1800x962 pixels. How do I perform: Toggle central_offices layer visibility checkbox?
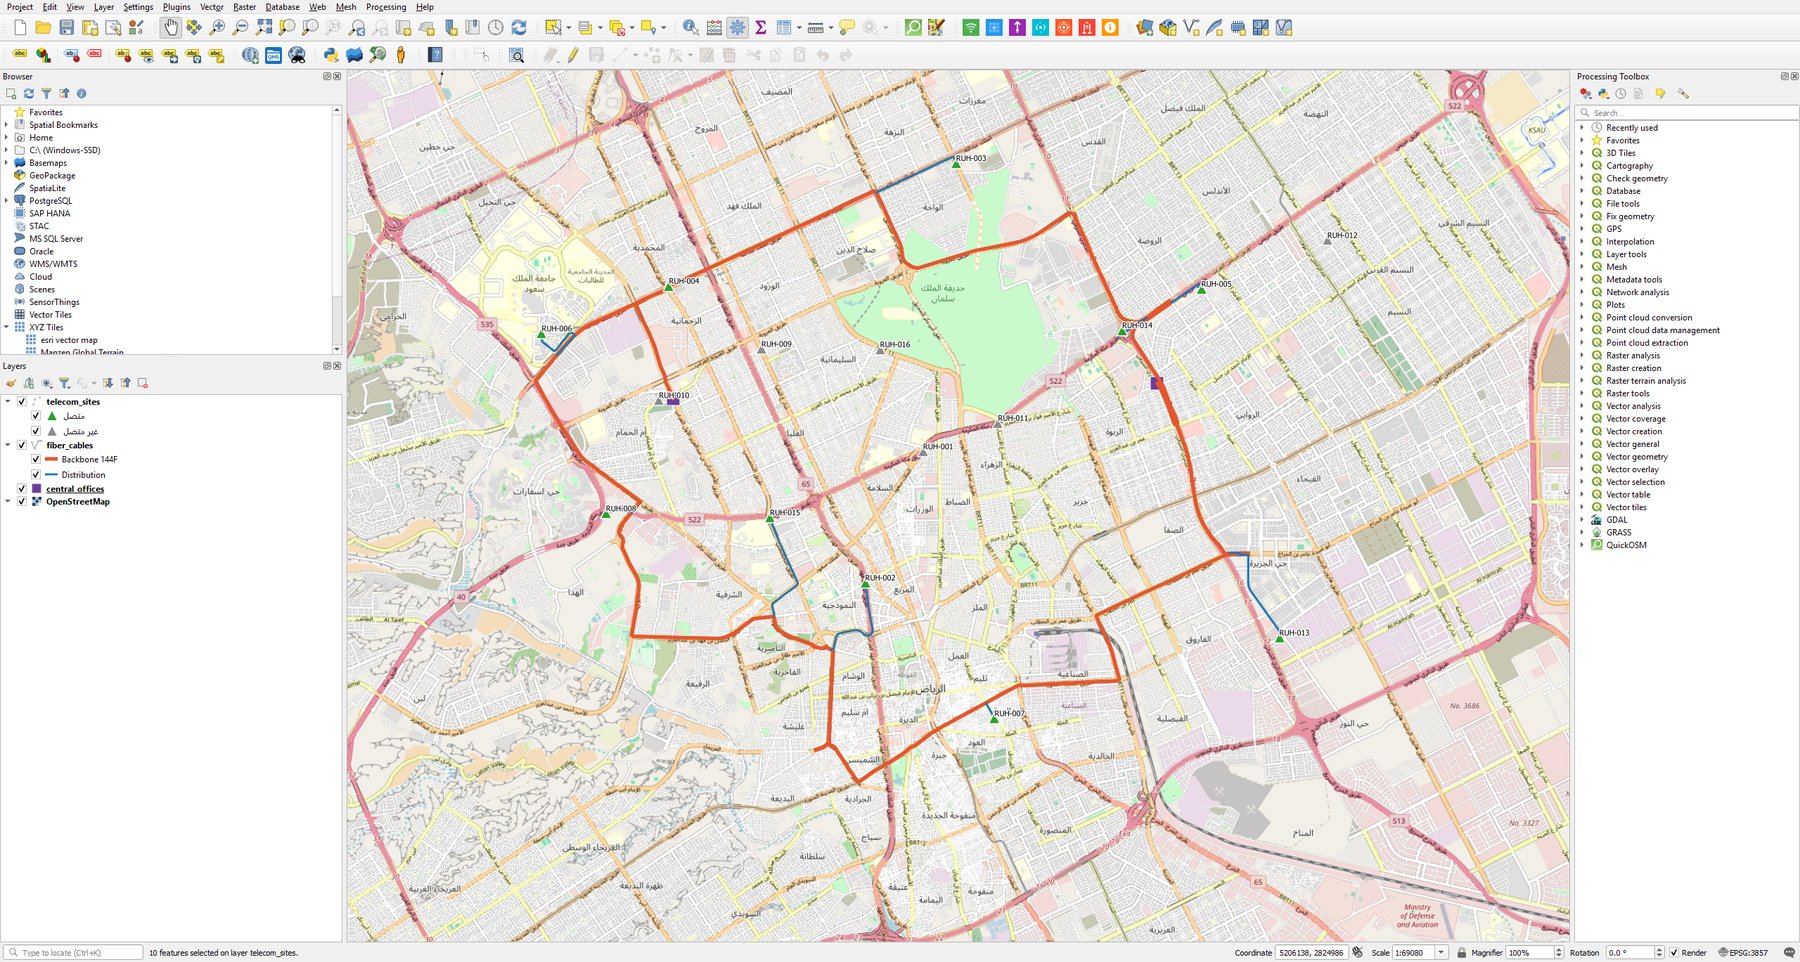pos(22,489)
